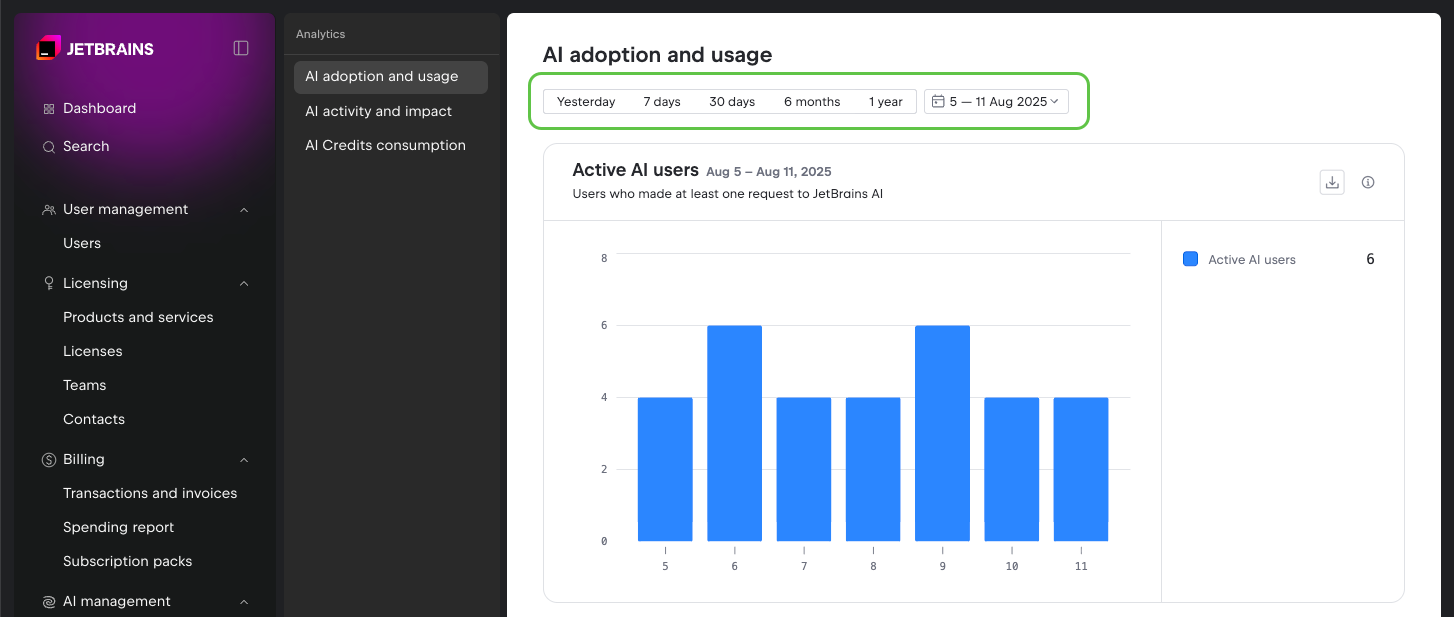Collapse the AI management section chevron
This screenshot has height=617, width=1454.
coord(244,602)
